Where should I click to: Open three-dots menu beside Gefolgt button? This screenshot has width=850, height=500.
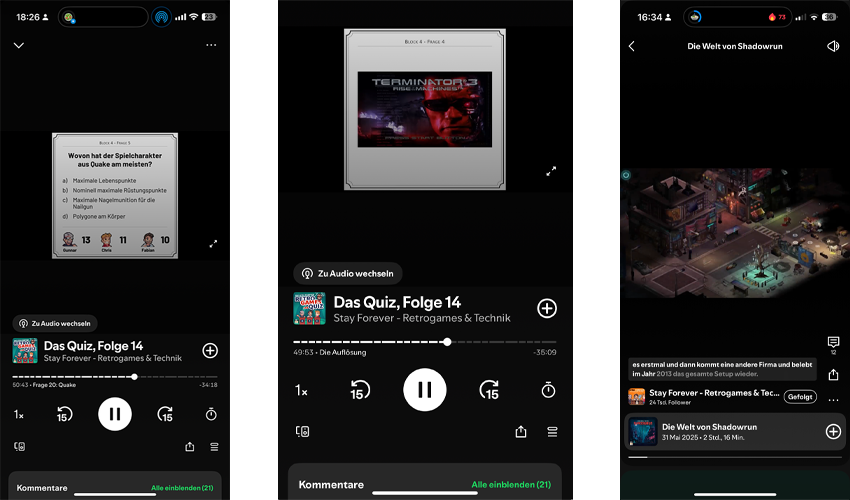coord(833,400)
